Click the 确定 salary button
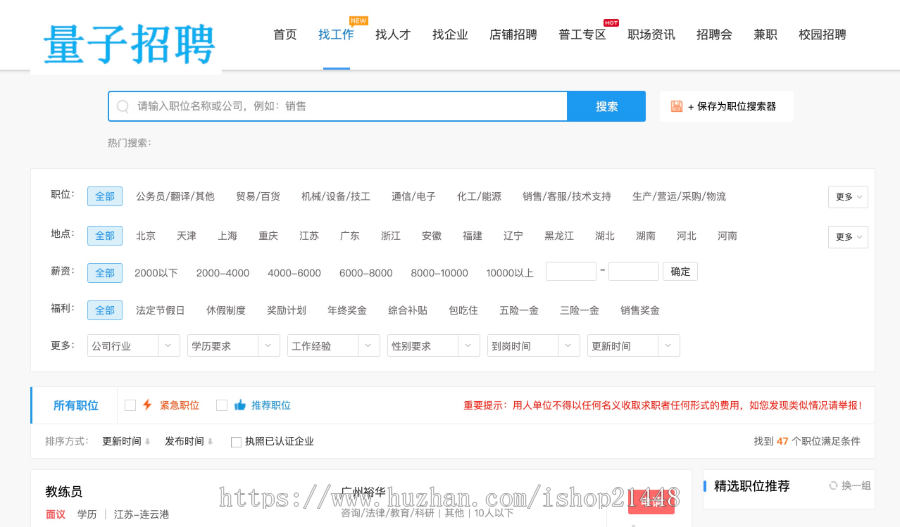Viewport: 900px width, 527px height. [680, 272]
